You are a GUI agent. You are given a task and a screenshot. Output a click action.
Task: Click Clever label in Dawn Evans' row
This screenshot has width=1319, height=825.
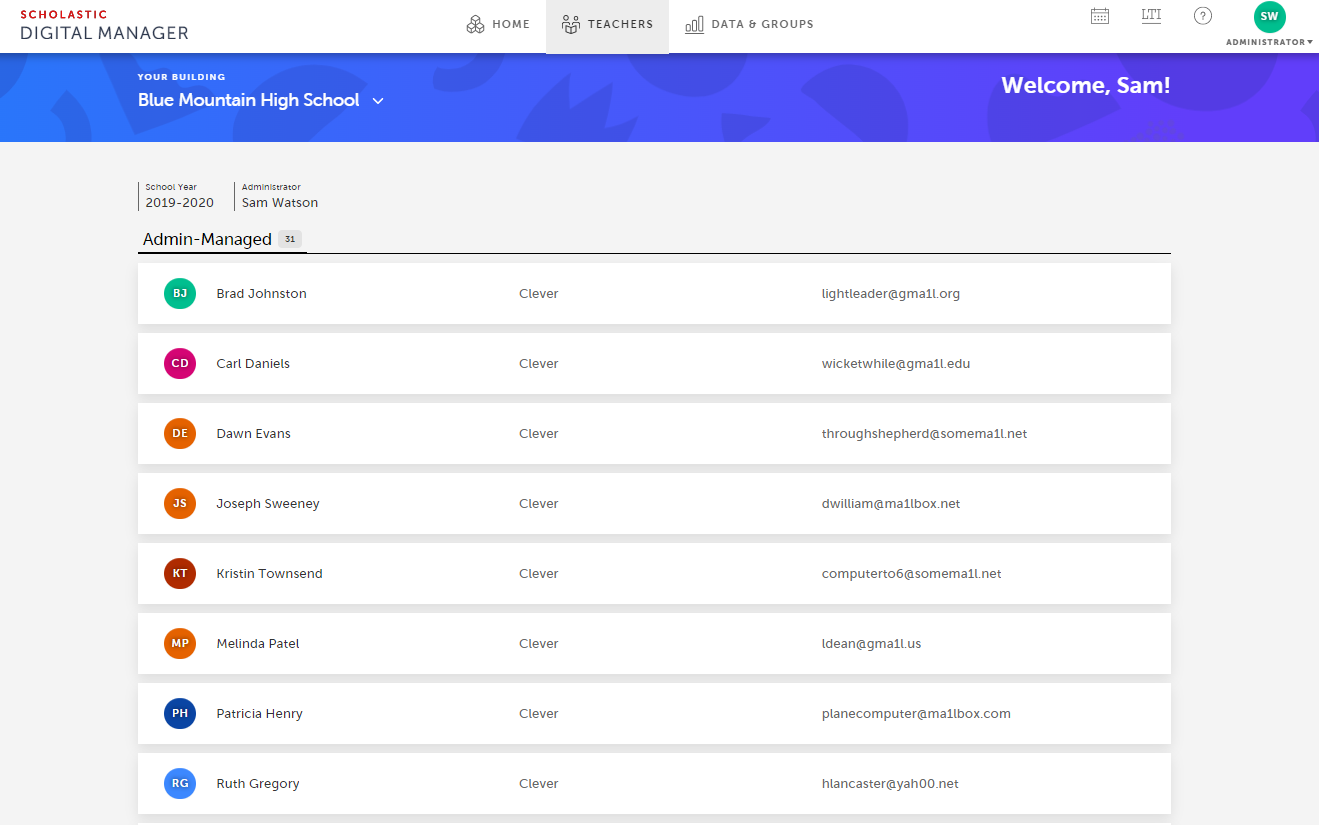pos(539,434)
